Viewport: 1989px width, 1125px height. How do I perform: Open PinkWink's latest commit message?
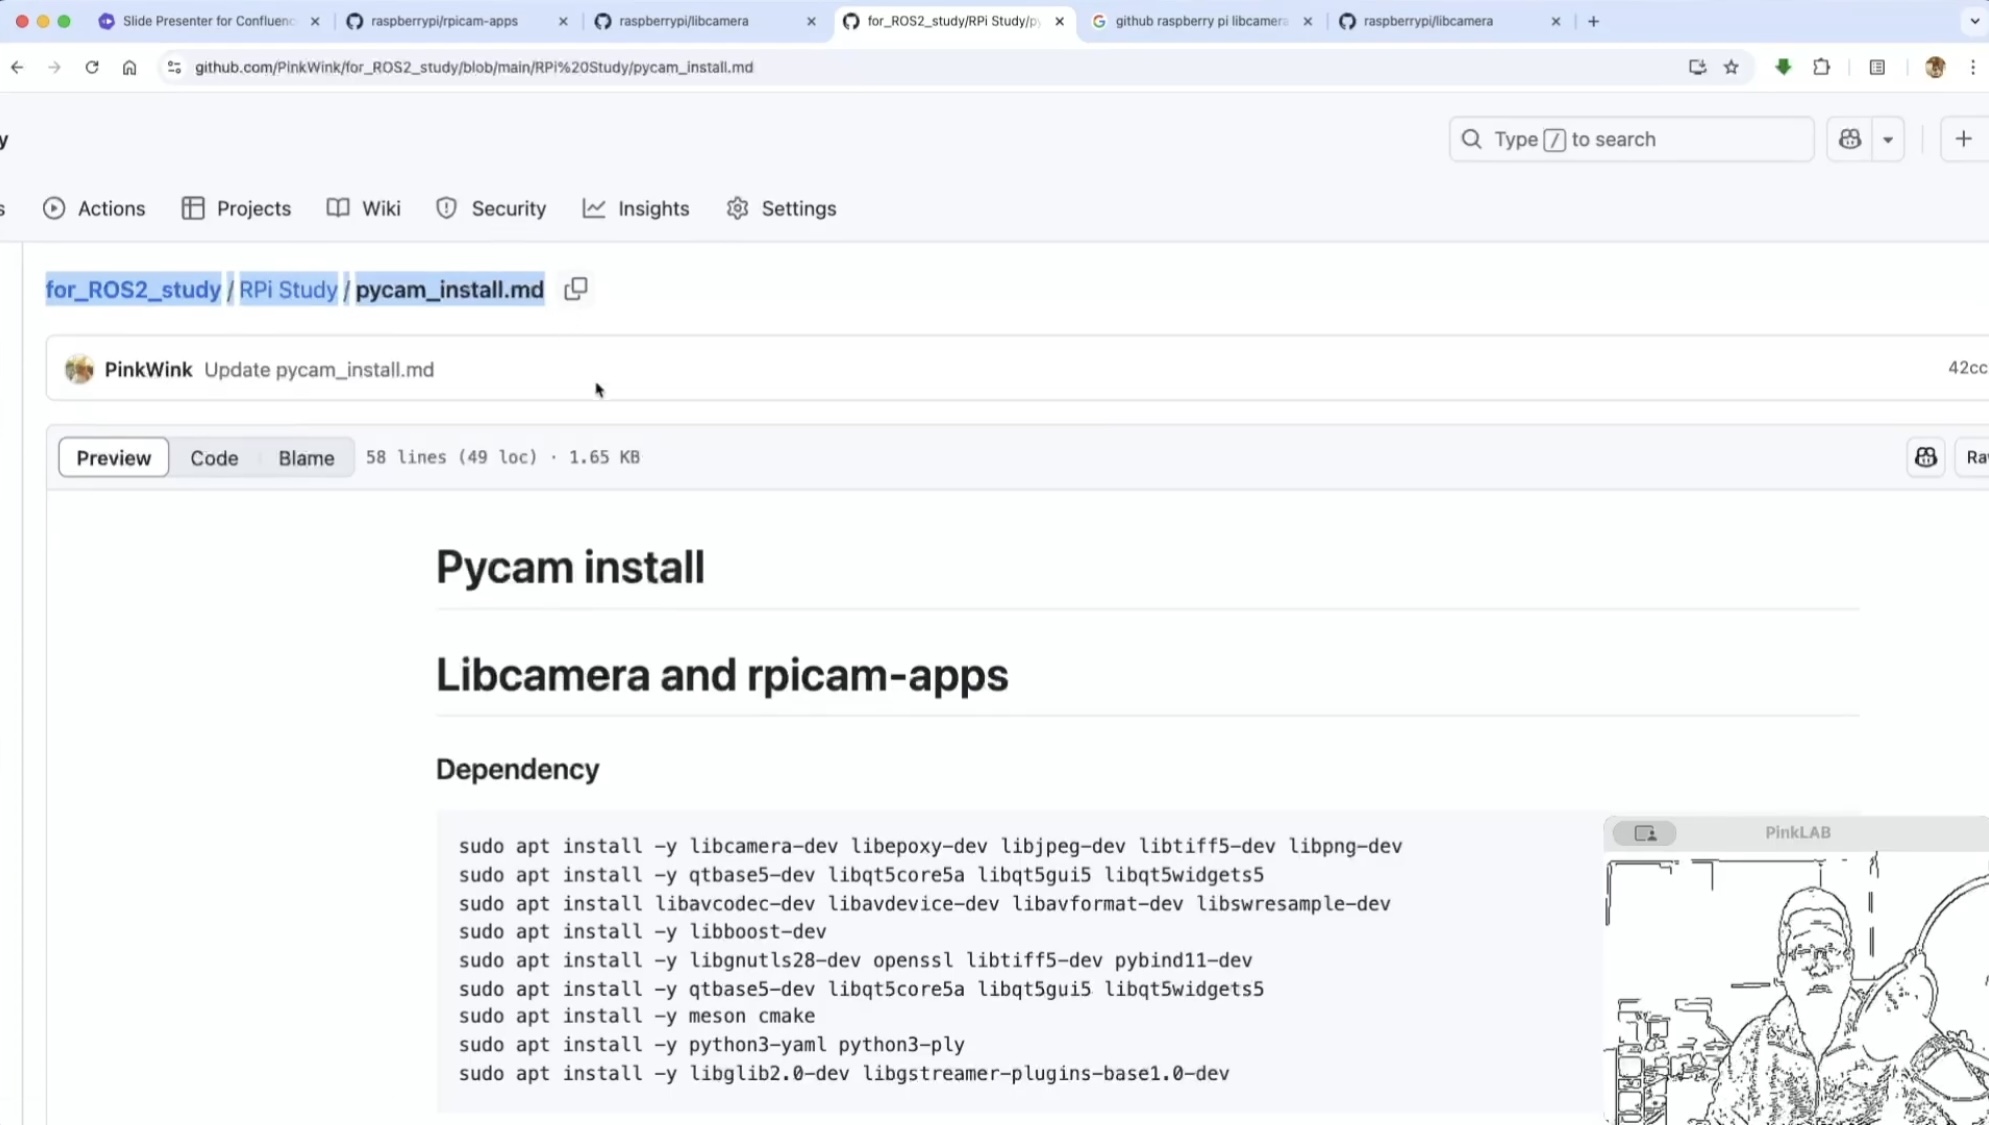319,369
